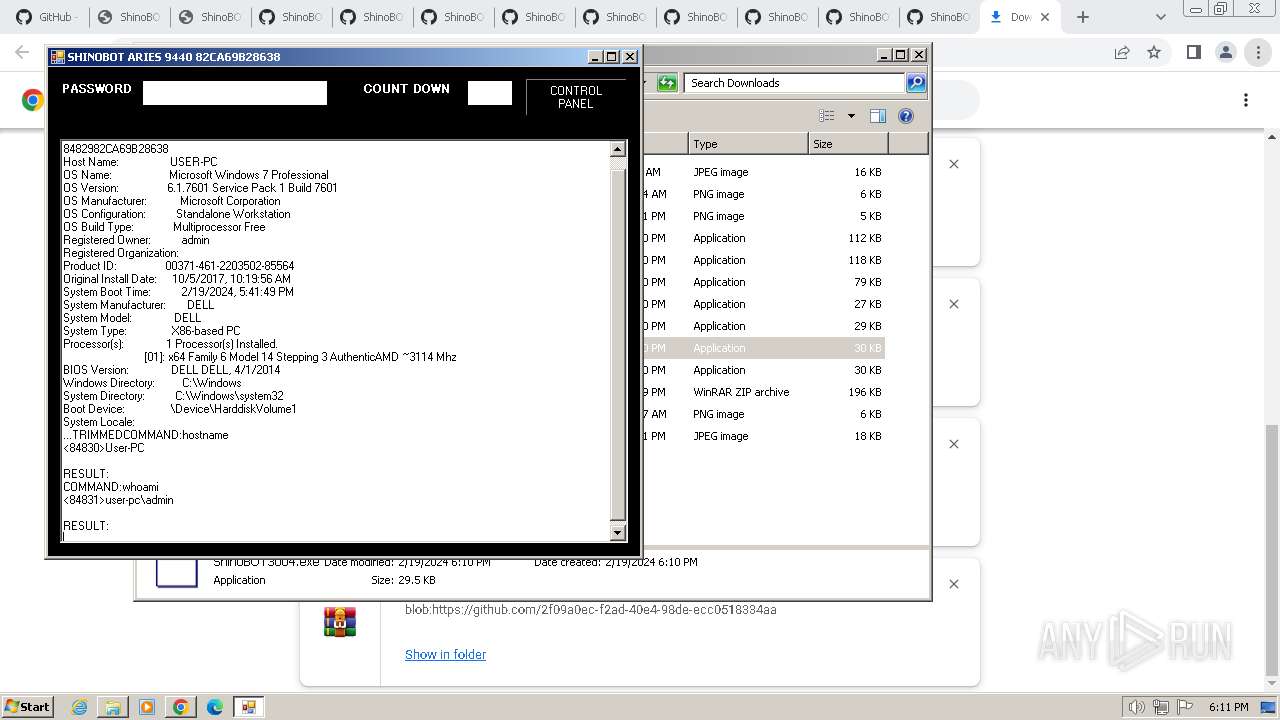Open Chrome tab search chevron
1280x720 pixels.
point(1160,17)
